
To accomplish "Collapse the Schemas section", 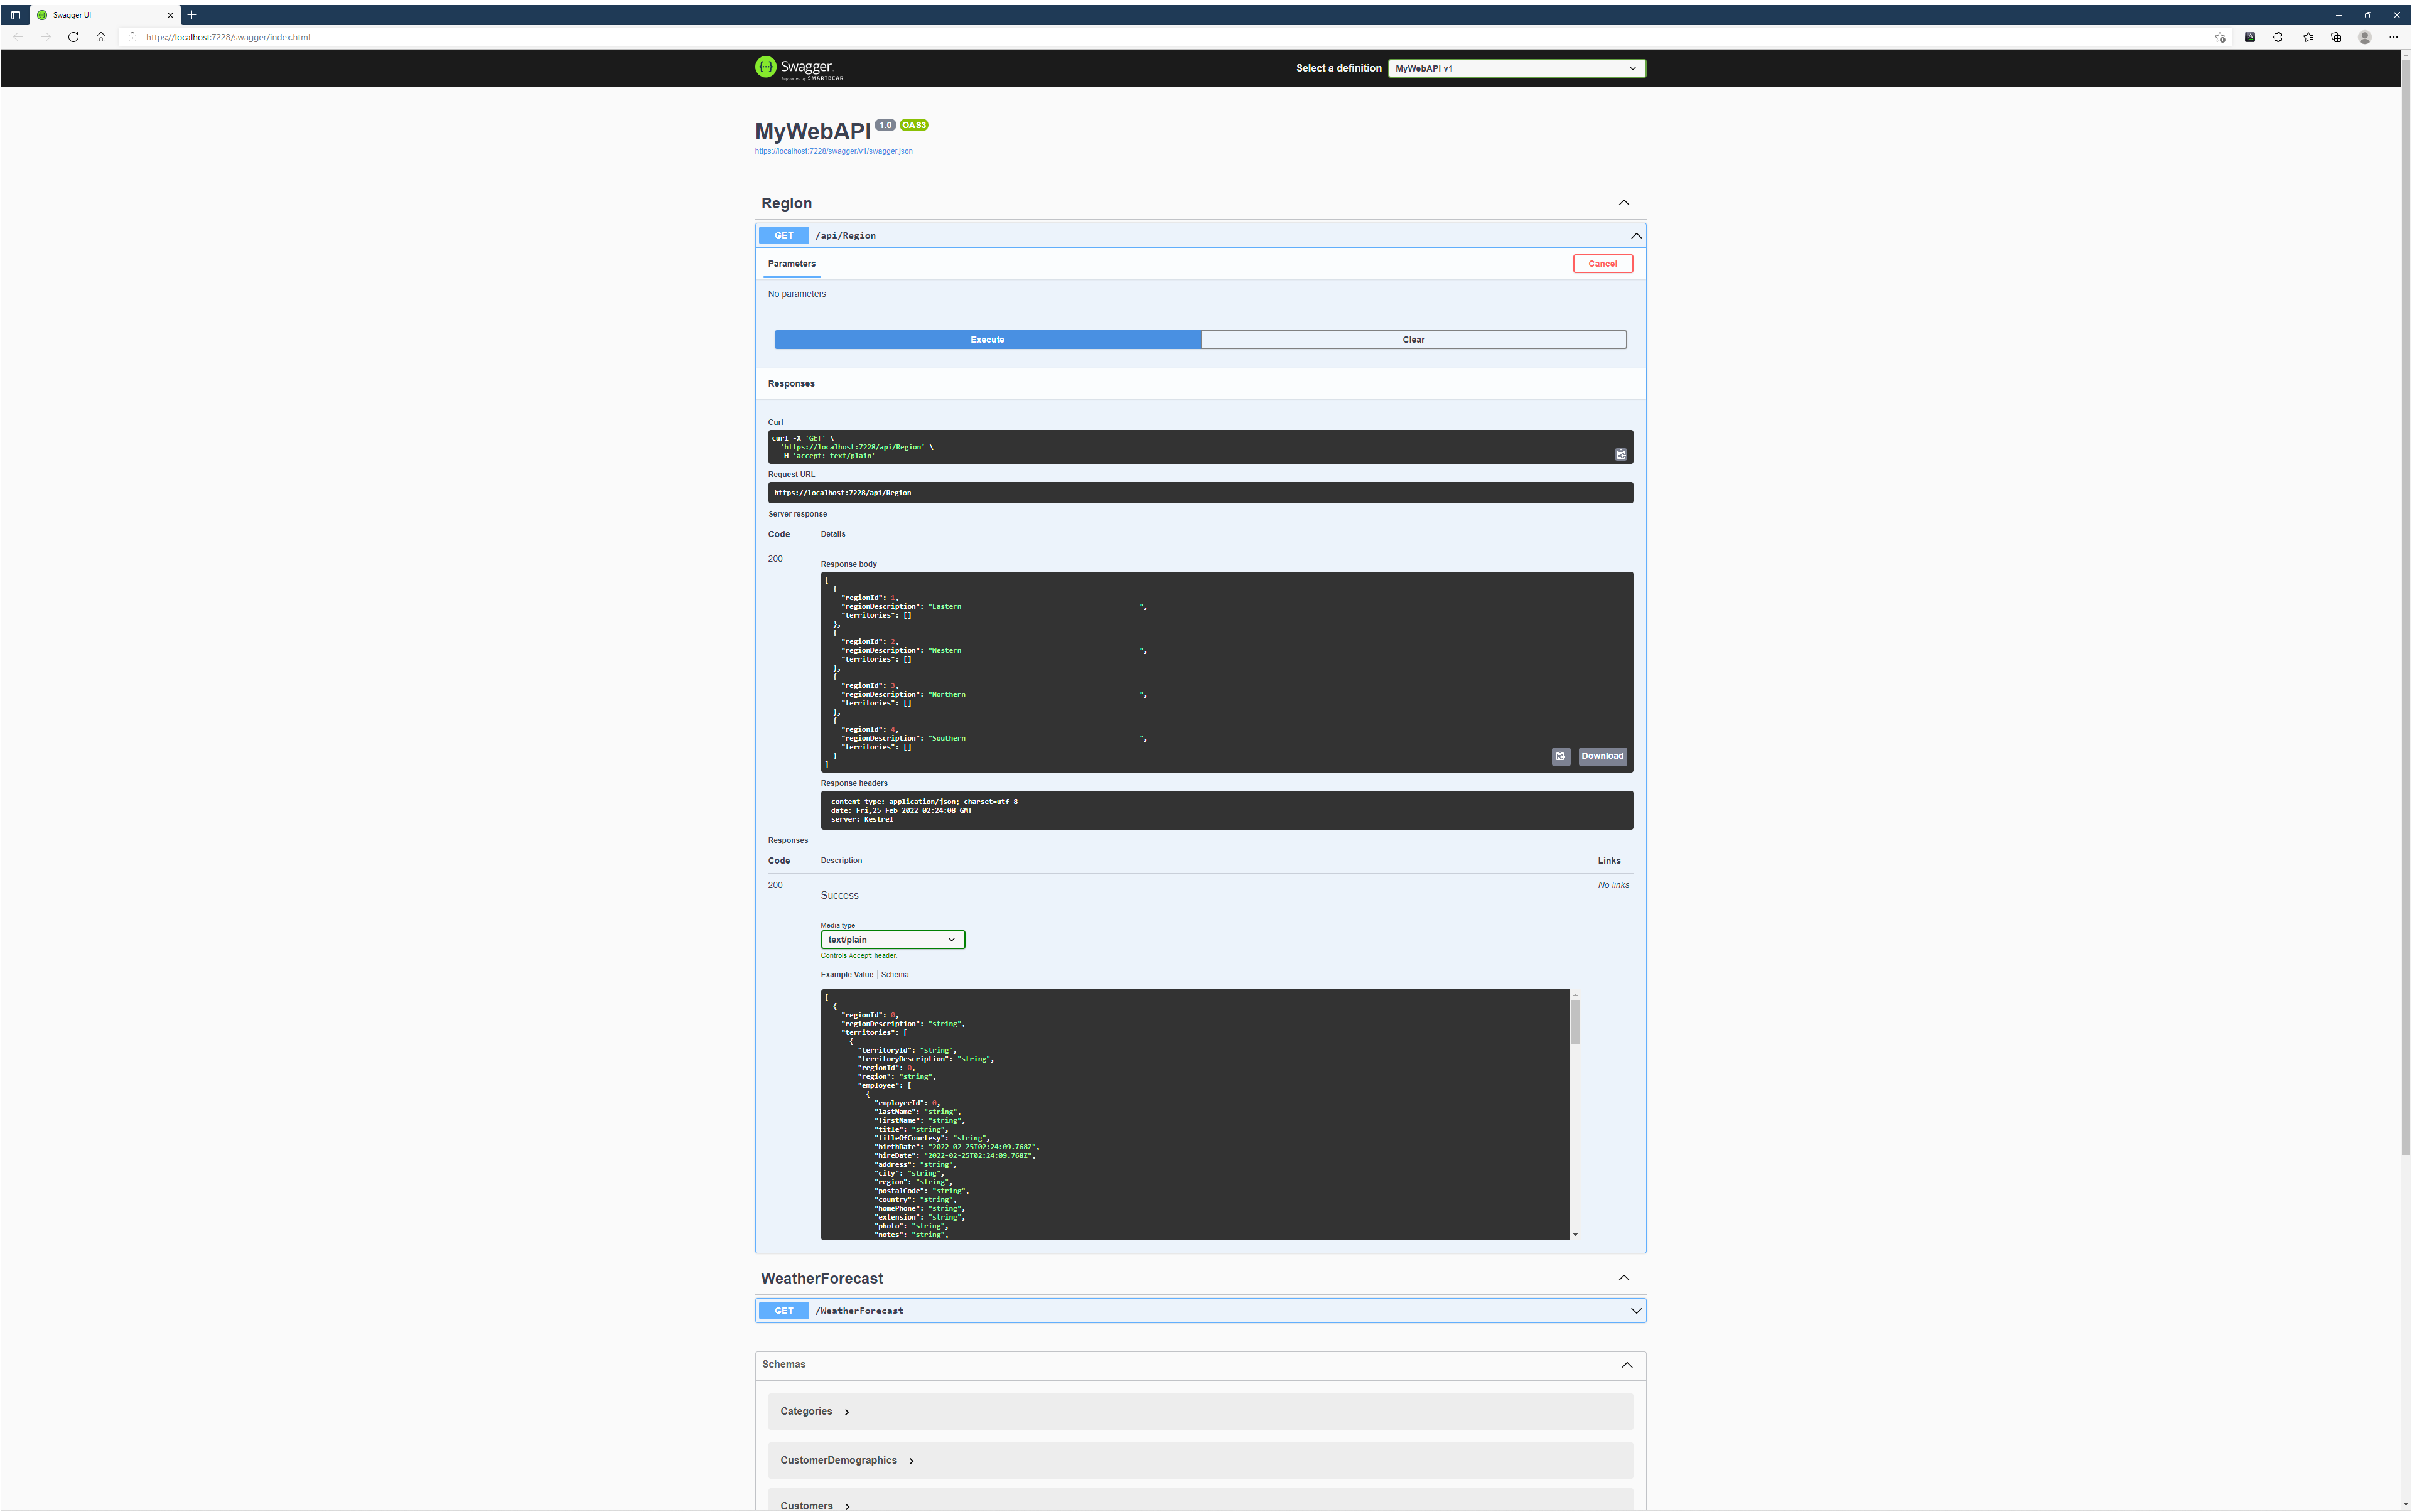I will 1626,1364.
